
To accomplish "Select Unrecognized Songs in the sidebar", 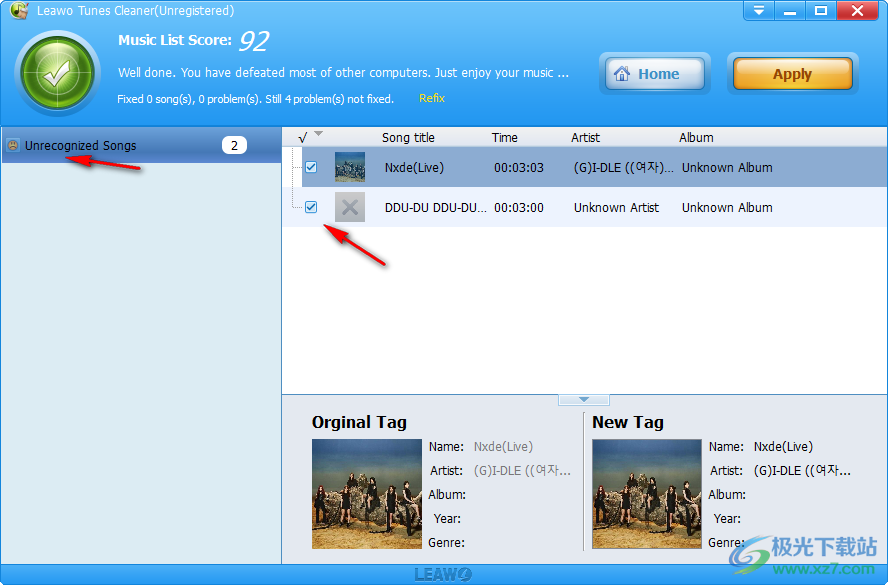I will pyautogui.click(x=141, y=146).
